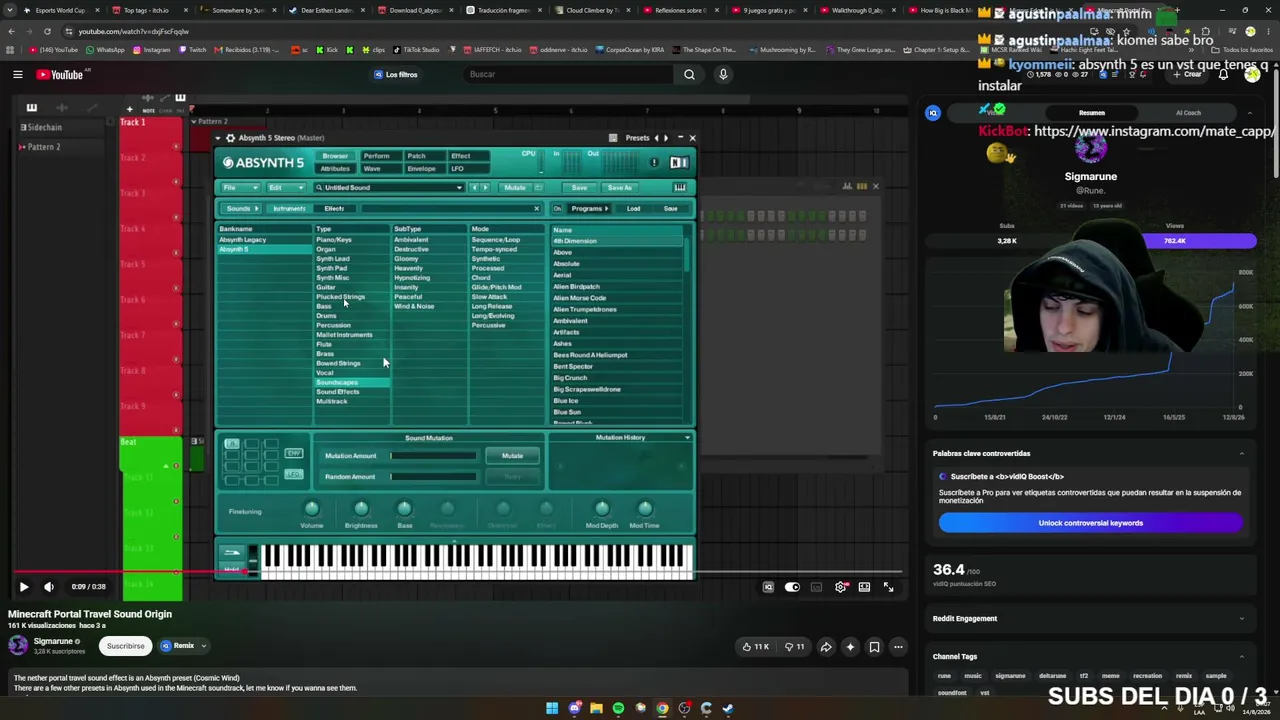Play the video
The image size is (1280, 720).
24,587
